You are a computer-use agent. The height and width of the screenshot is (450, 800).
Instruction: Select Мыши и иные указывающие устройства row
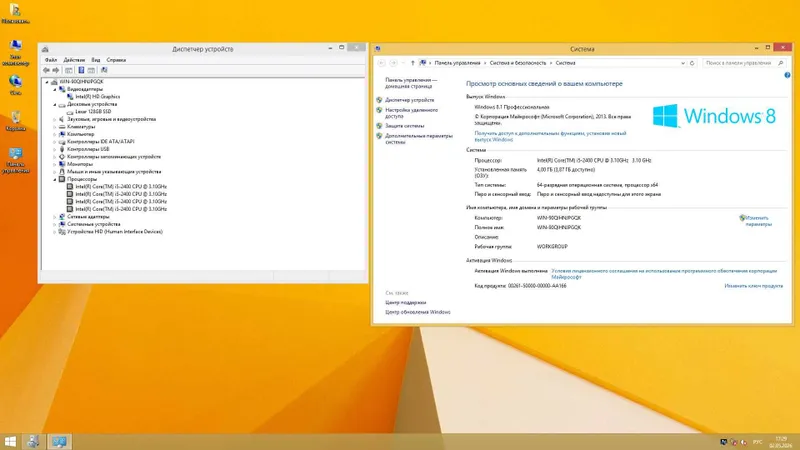coord(114,172)
